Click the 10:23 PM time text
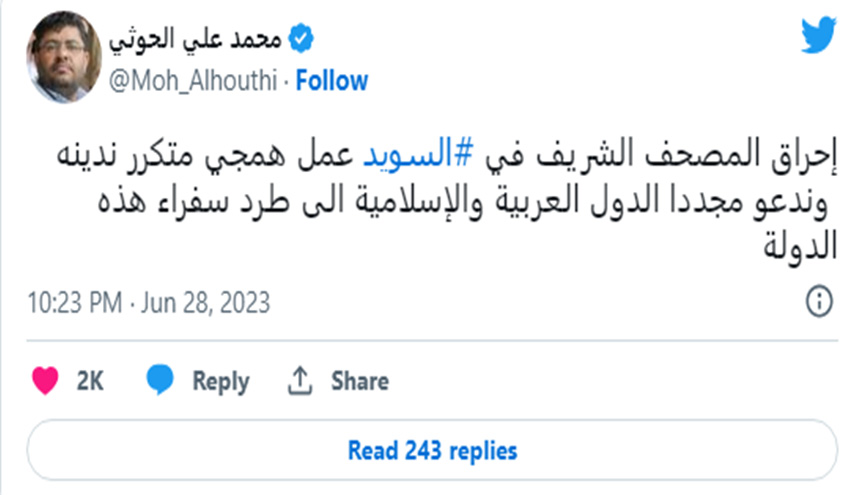This screenshot has width=855, height=495. point(74,302)
